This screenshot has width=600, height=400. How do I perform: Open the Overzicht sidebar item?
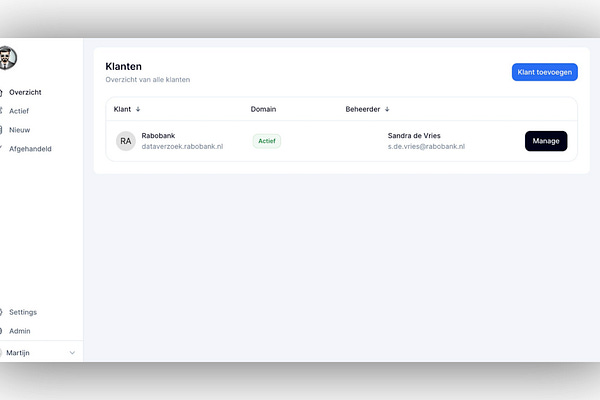tap(25, 92)
